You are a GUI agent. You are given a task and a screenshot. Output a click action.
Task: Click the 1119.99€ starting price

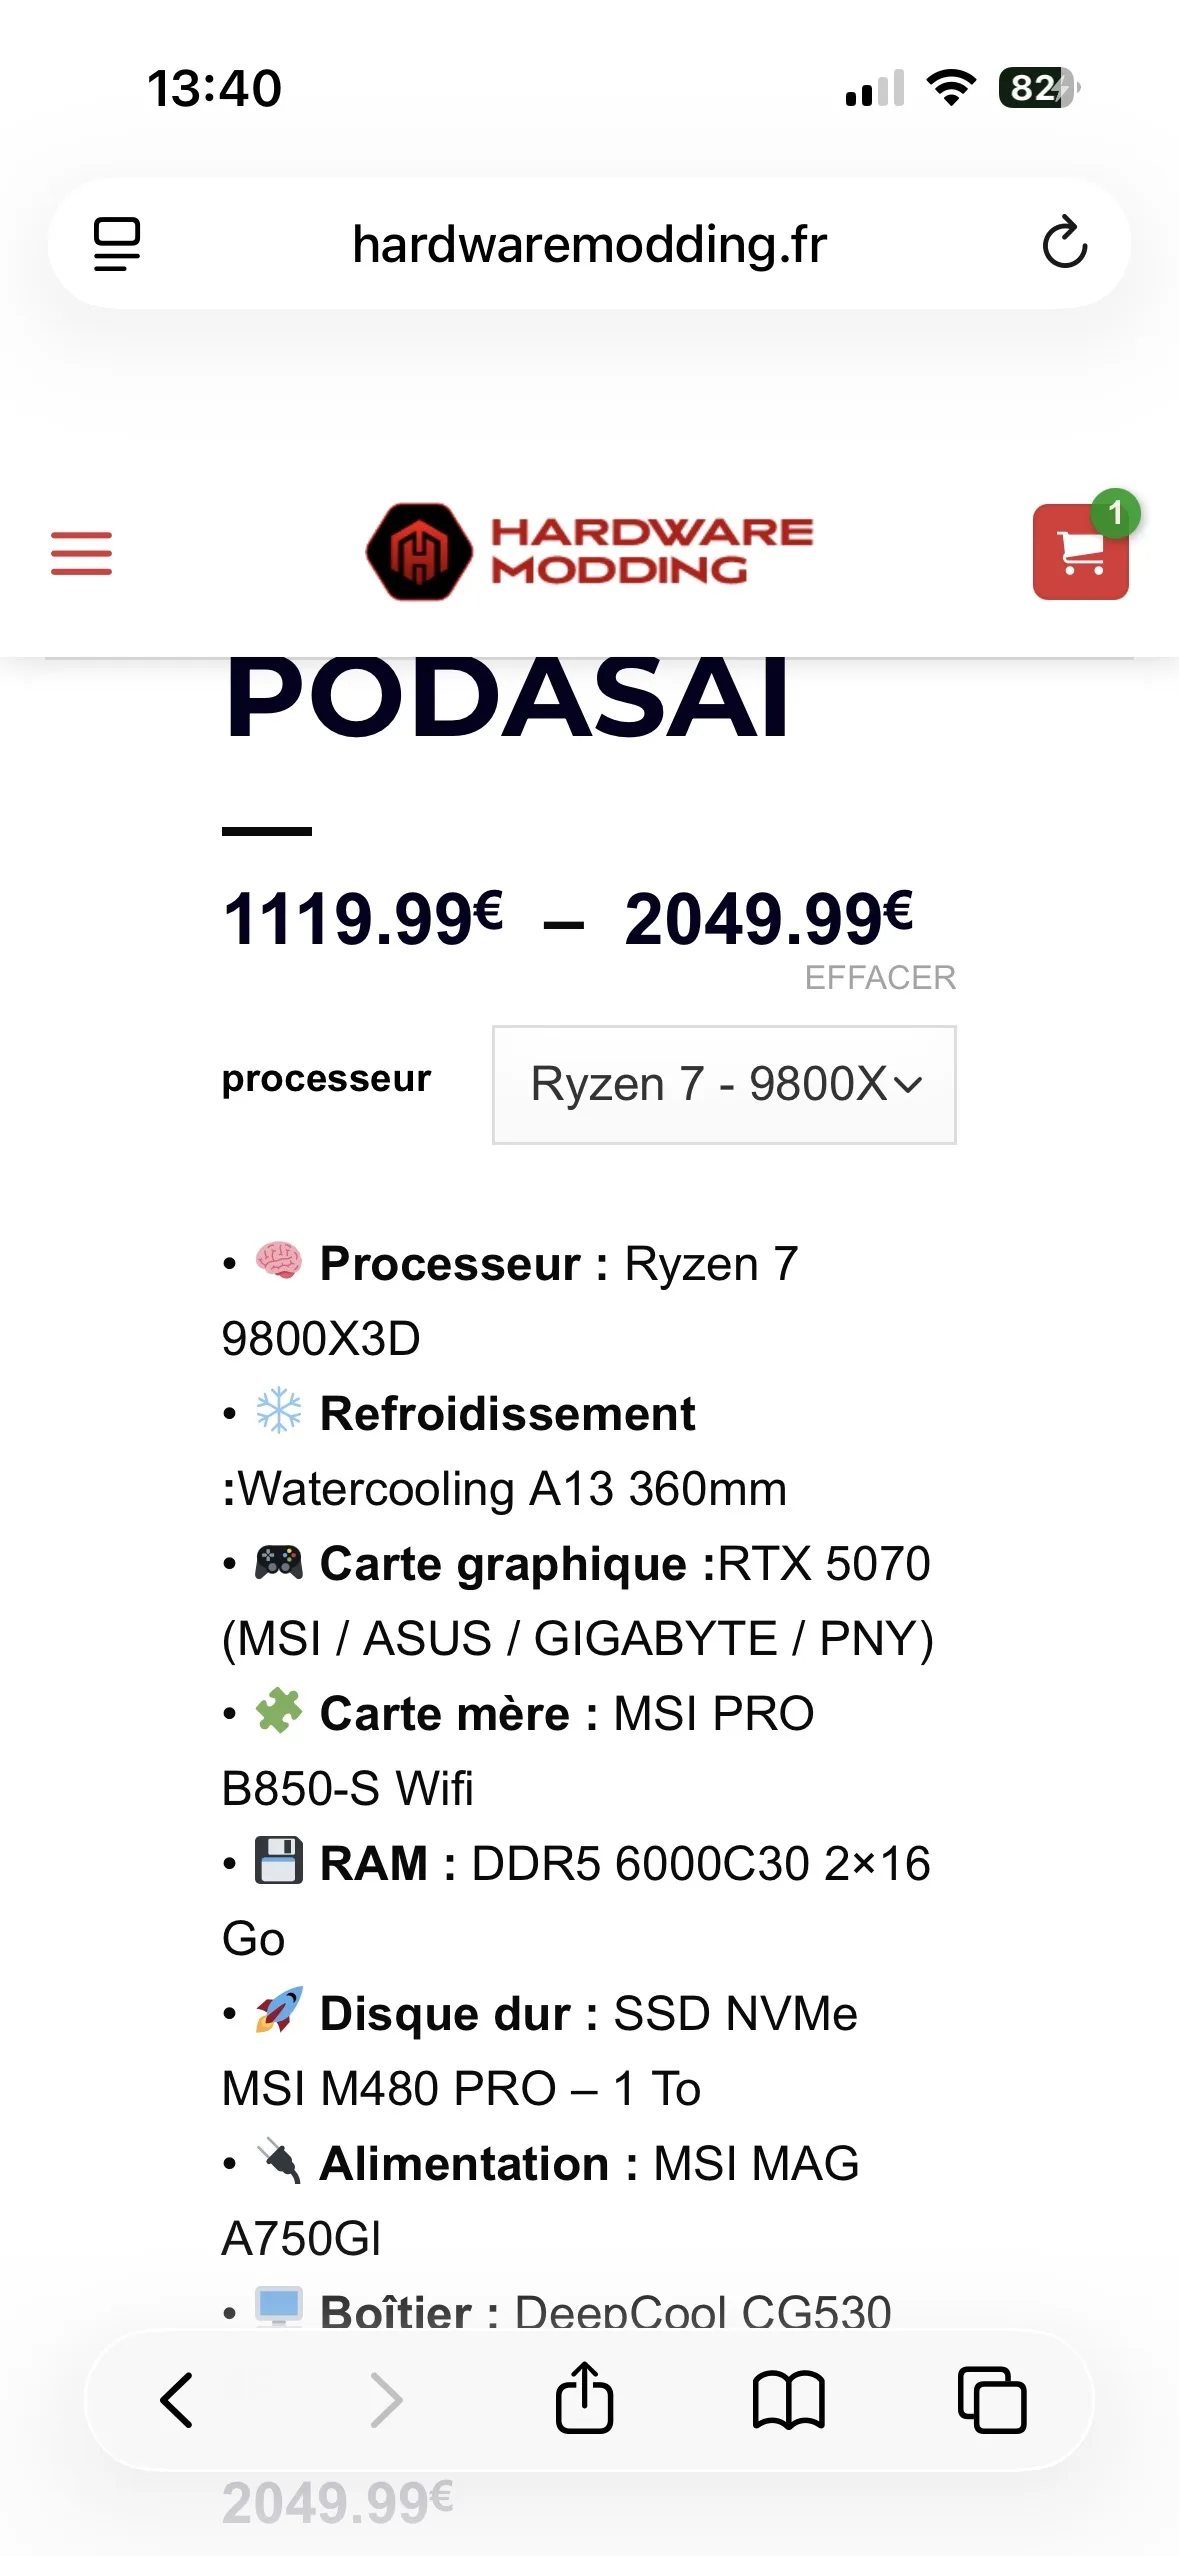point(363,919)
